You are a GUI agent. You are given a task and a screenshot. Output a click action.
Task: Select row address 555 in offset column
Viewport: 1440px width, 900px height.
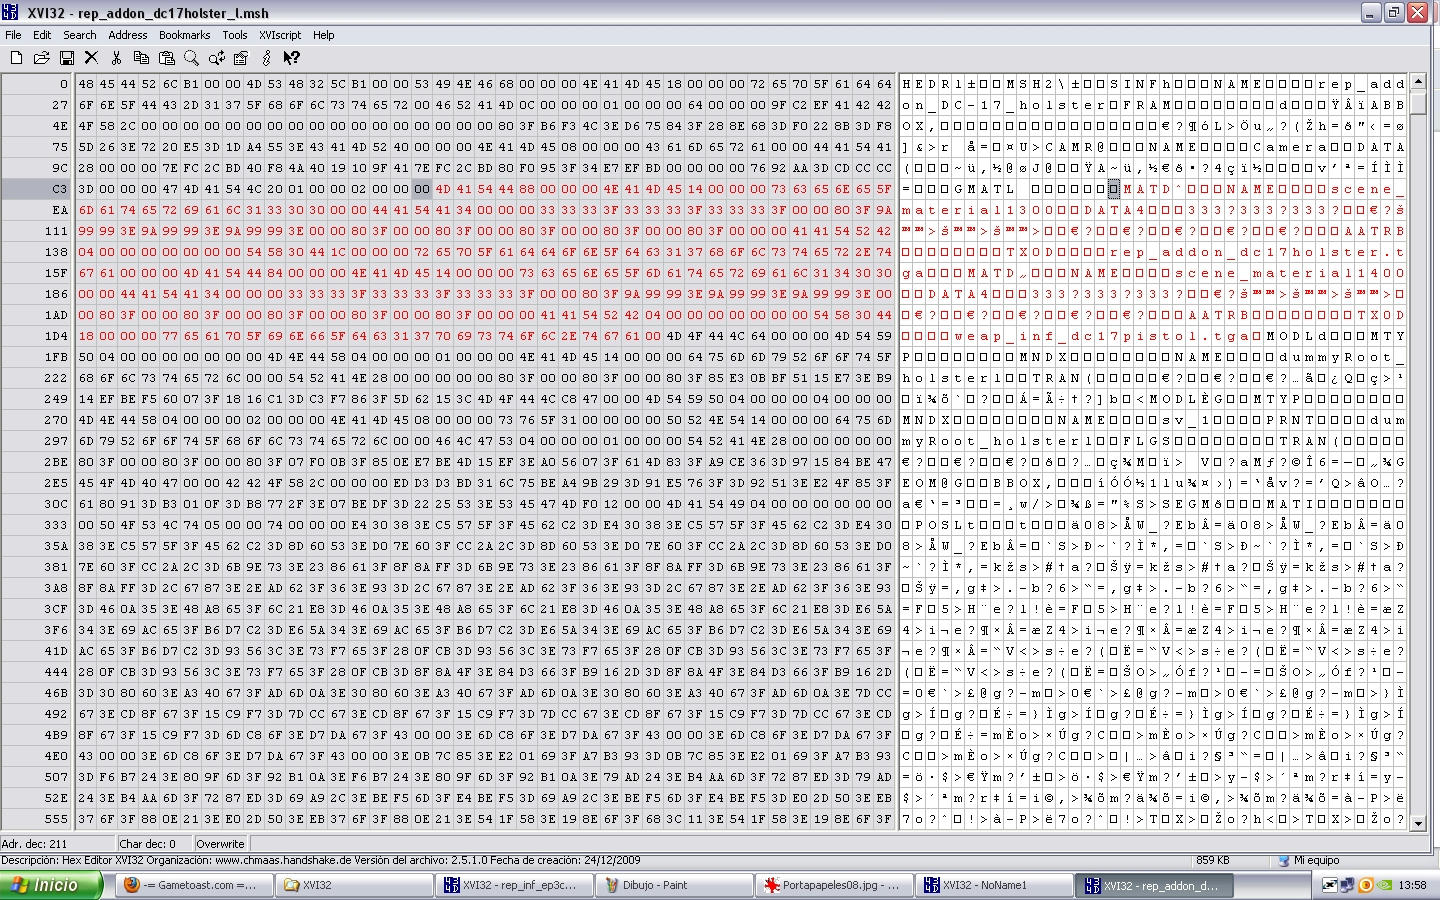(x=36, y=819)
